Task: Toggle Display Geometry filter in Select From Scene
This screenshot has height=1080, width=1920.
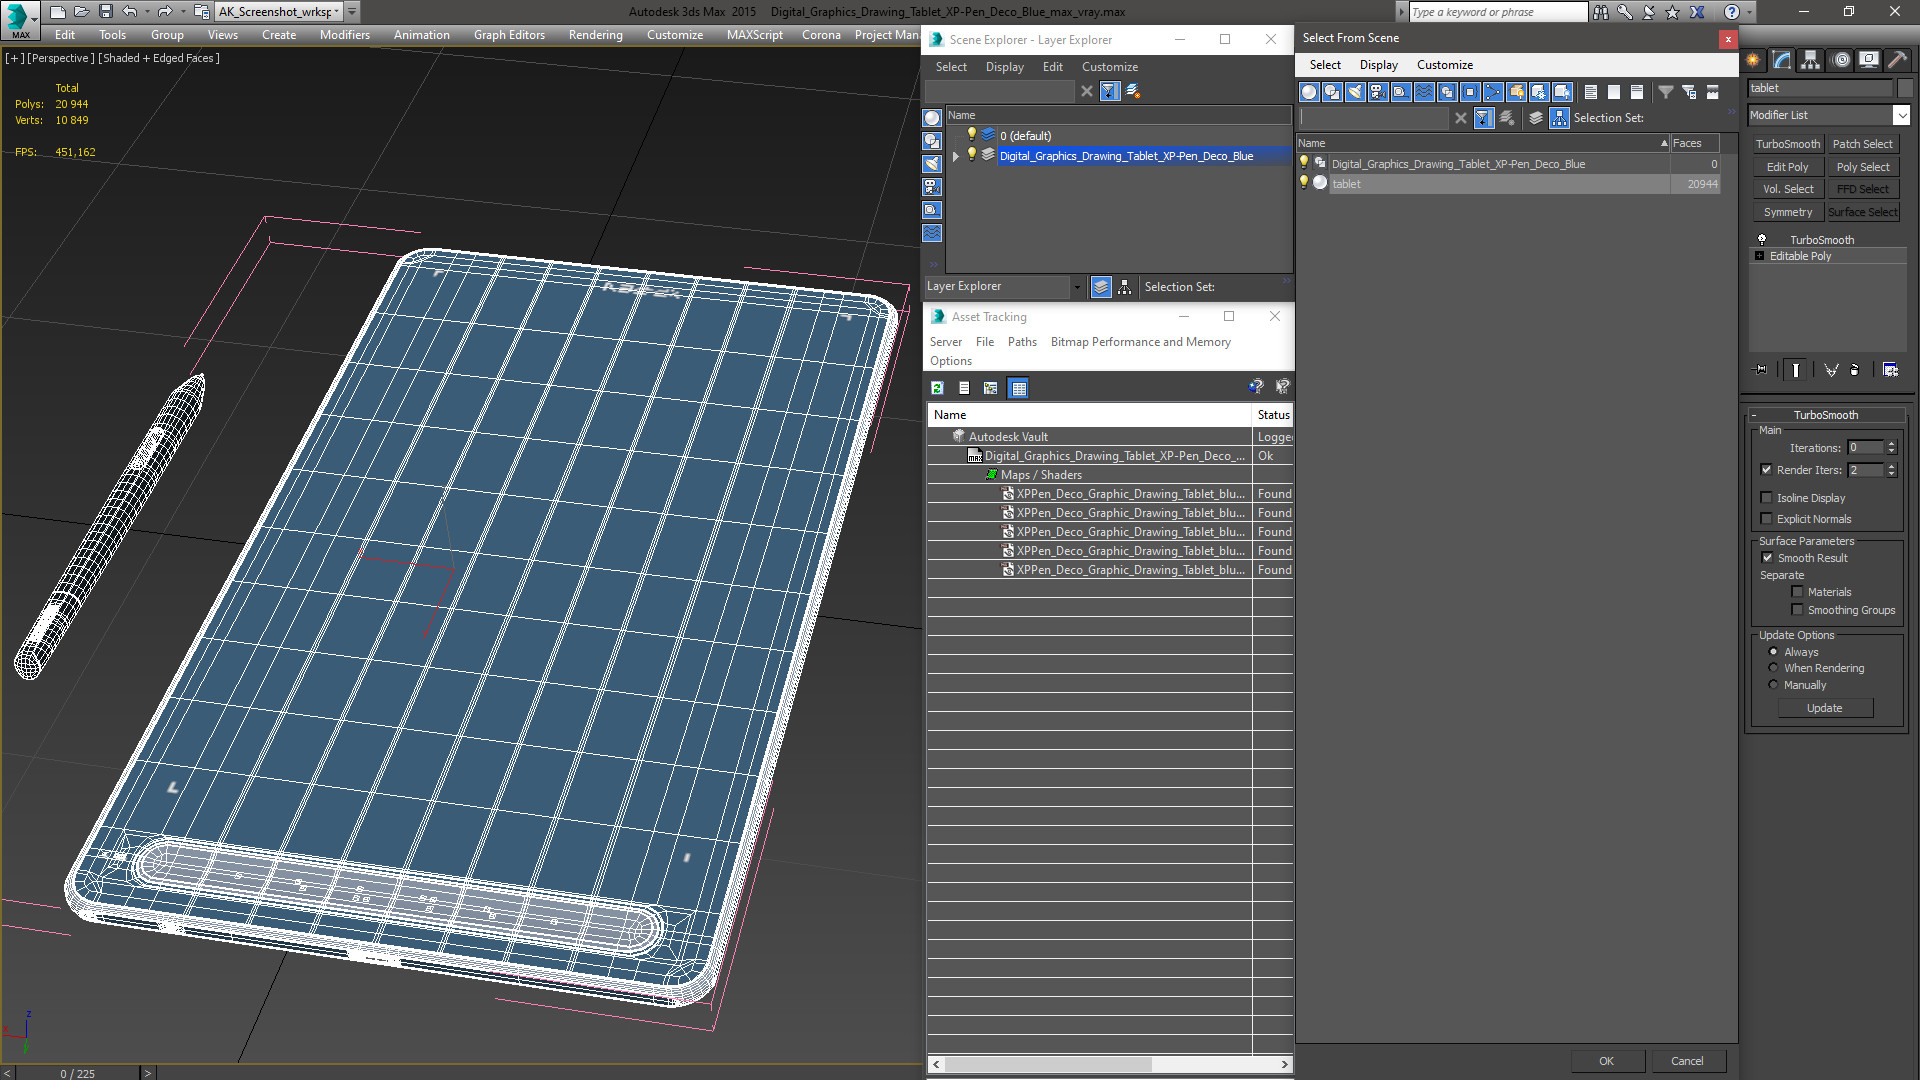Action: [x=1309, y=92]
